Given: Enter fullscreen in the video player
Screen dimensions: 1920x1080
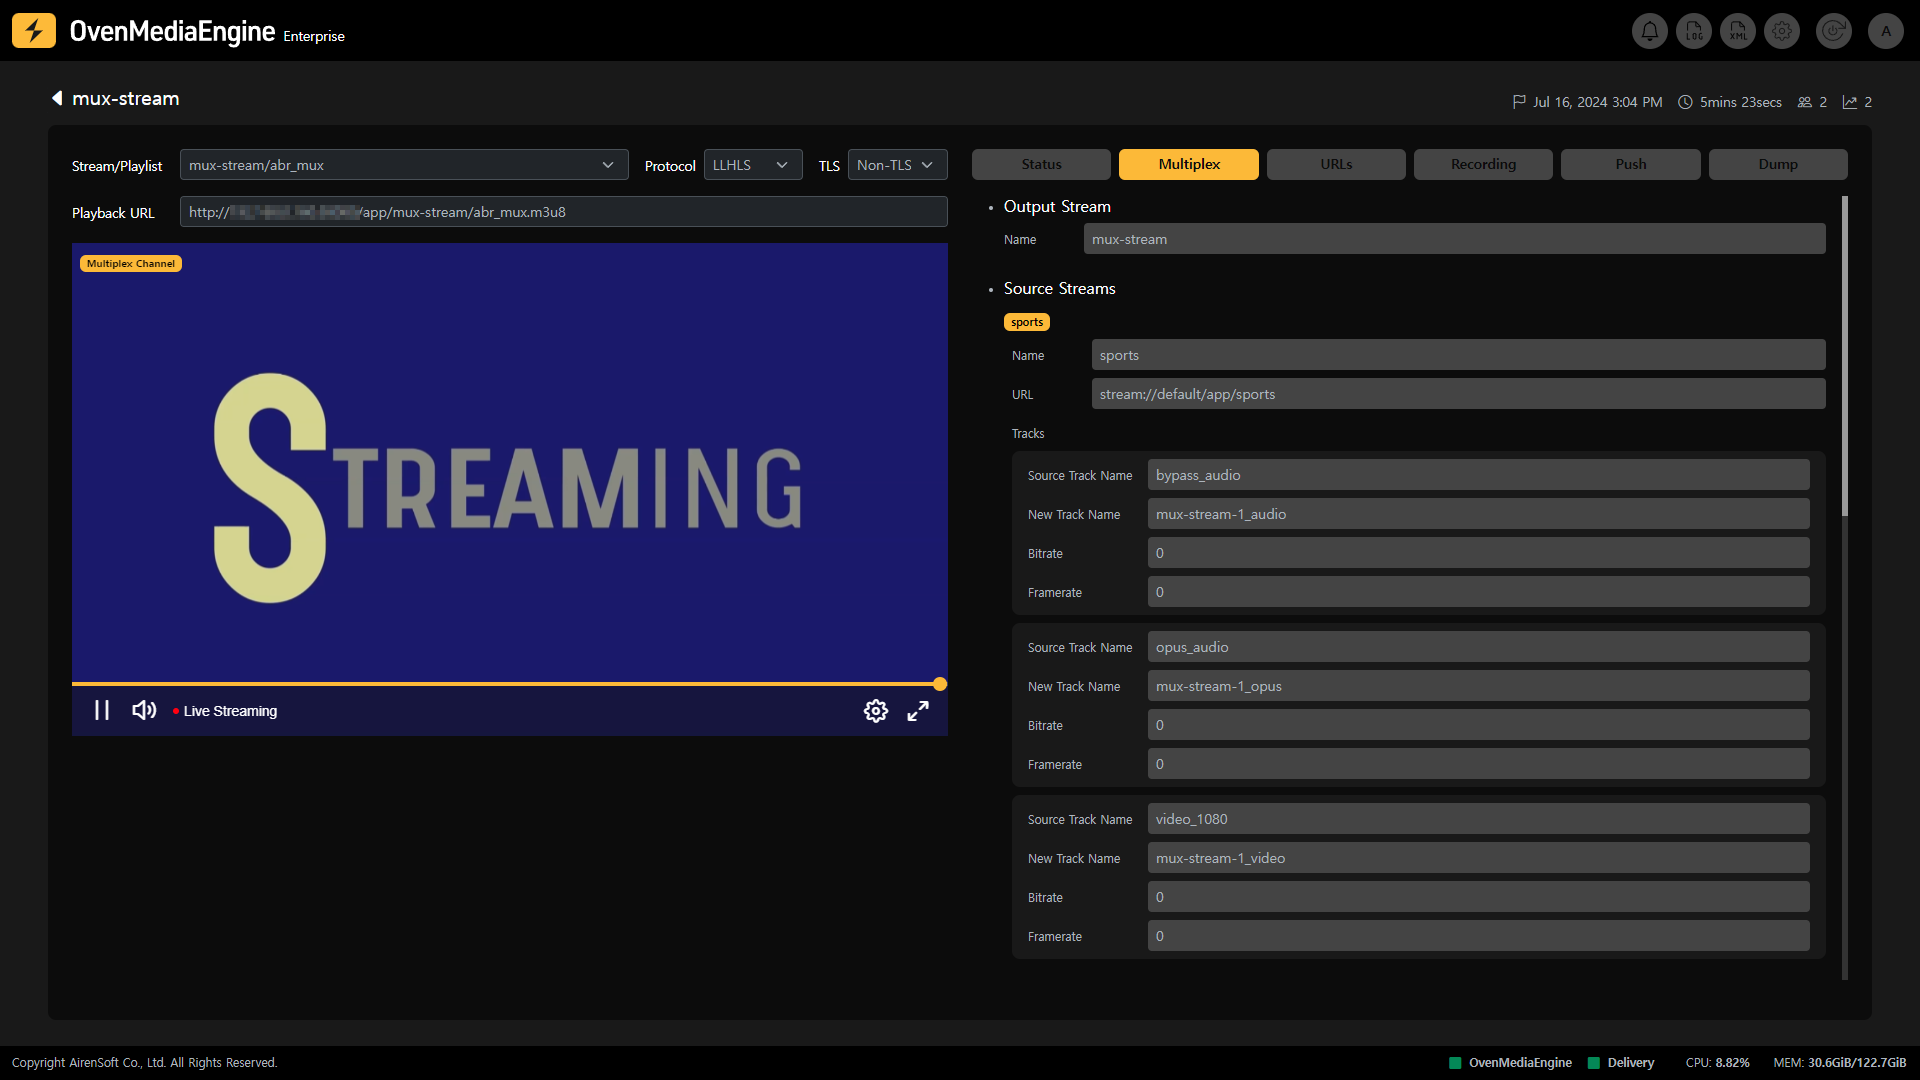Looking at the screenshot, I should [x=918, y=711].
